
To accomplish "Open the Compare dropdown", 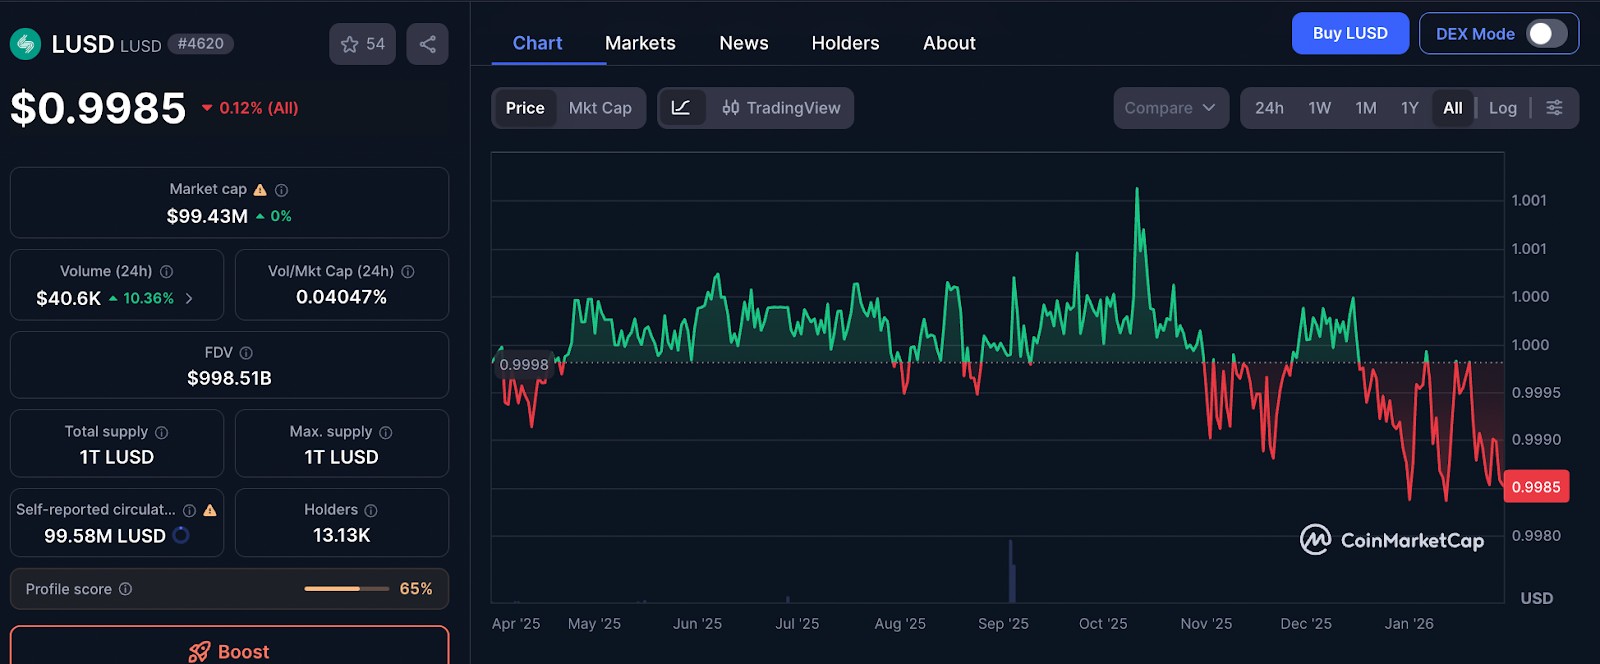I will tap(1170, 108).
